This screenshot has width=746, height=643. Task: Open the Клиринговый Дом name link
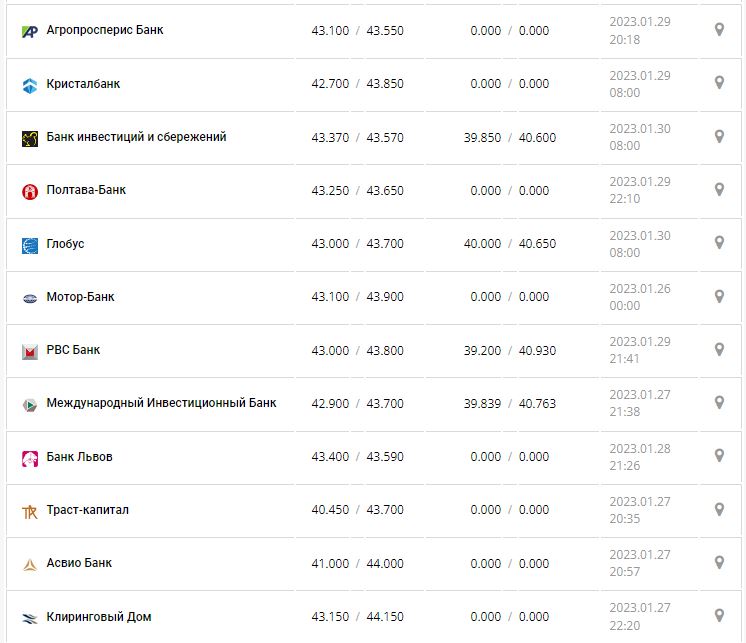coord(98,617)
